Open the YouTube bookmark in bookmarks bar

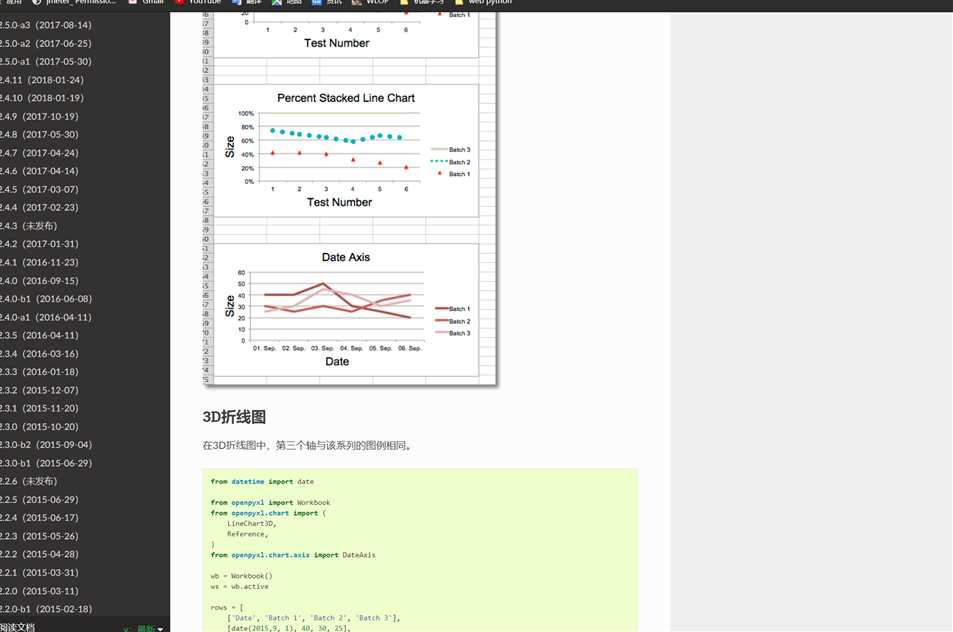(198, 2)
